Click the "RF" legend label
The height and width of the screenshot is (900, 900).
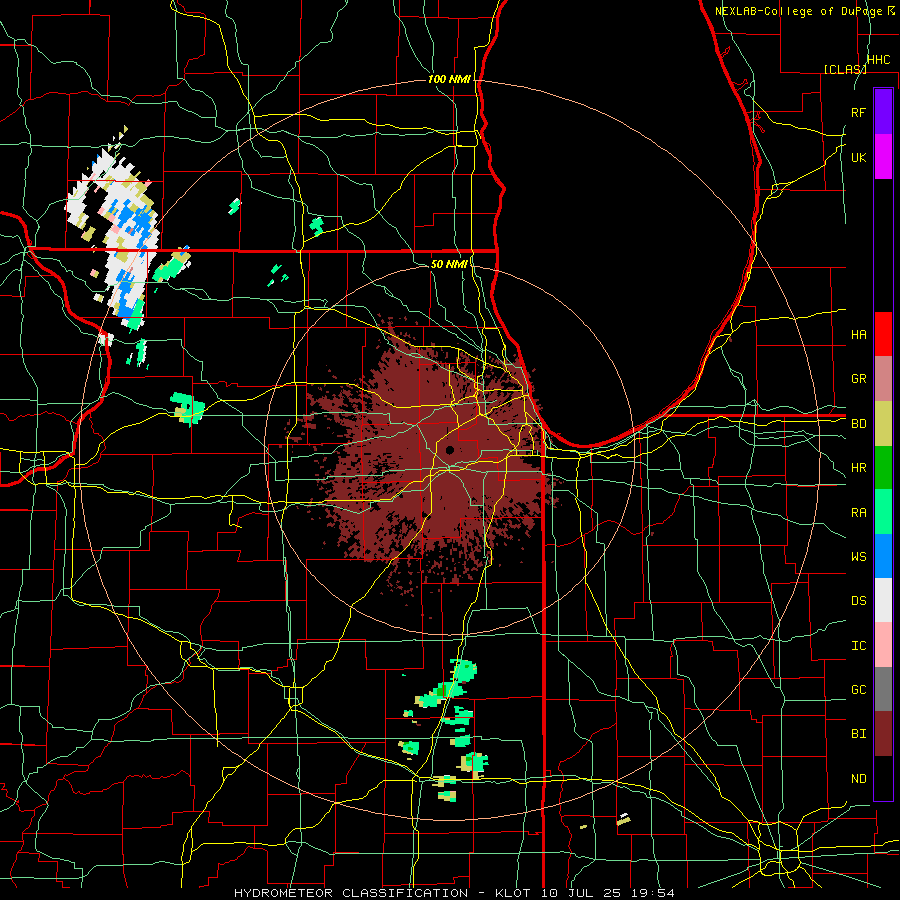tap(858, 112)
